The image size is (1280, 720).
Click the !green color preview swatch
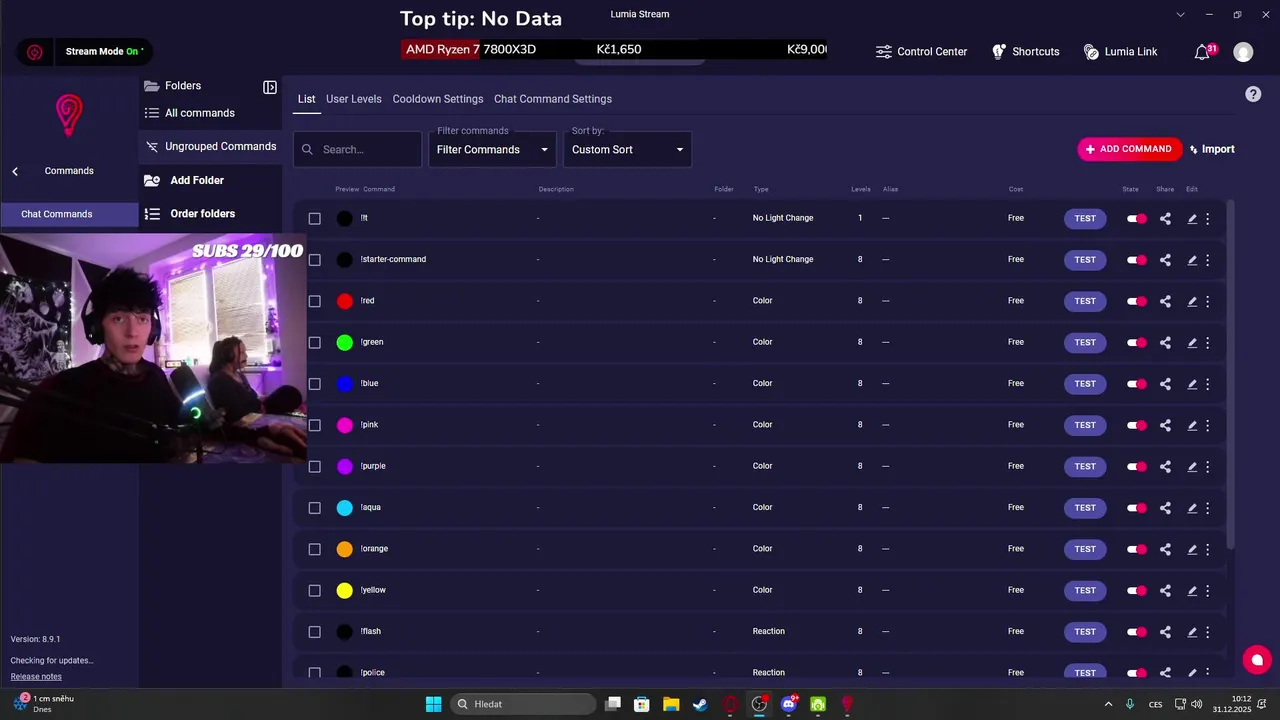(x=345, y=343)
